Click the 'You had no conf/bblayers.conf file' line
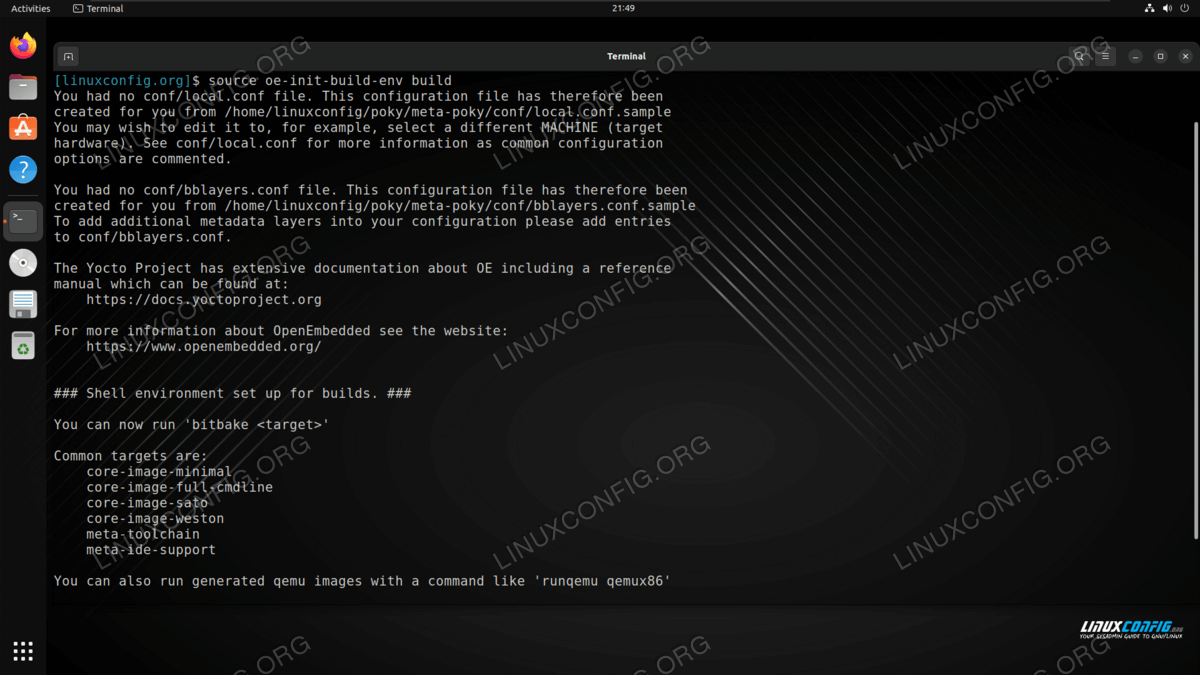The height and width of the screenshot is (675, 1200). [x=371, y=190]
